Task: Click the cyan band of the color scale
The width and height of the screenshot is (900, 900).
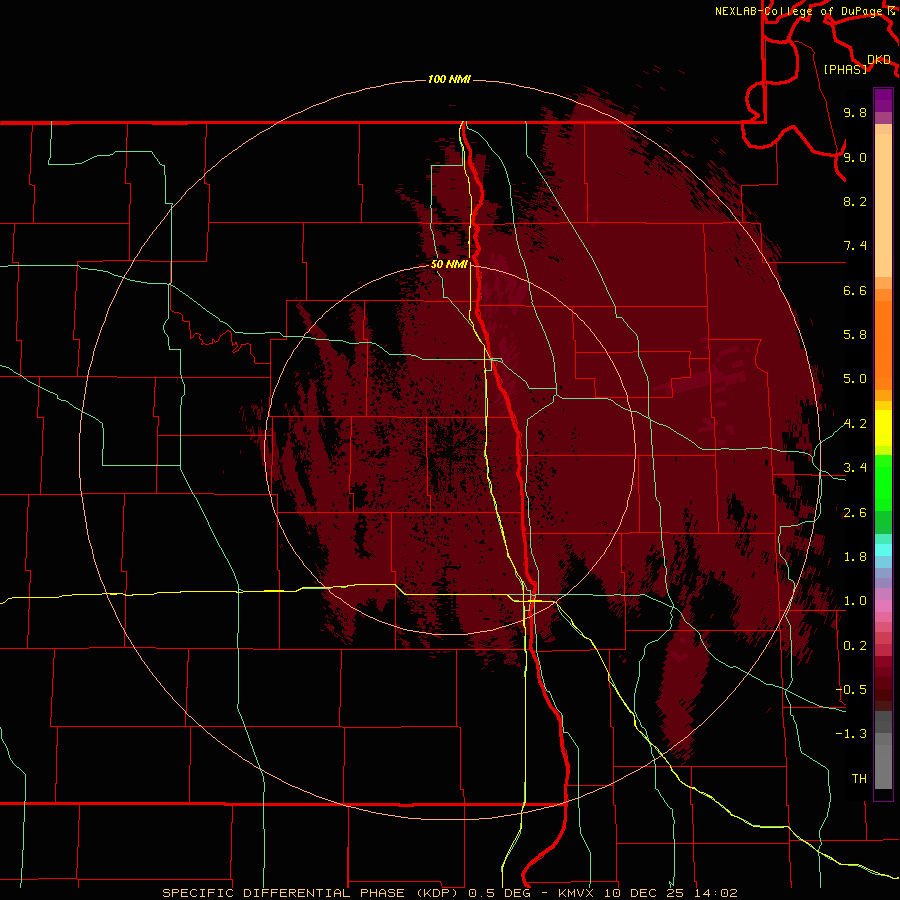Action: (883, 550)
